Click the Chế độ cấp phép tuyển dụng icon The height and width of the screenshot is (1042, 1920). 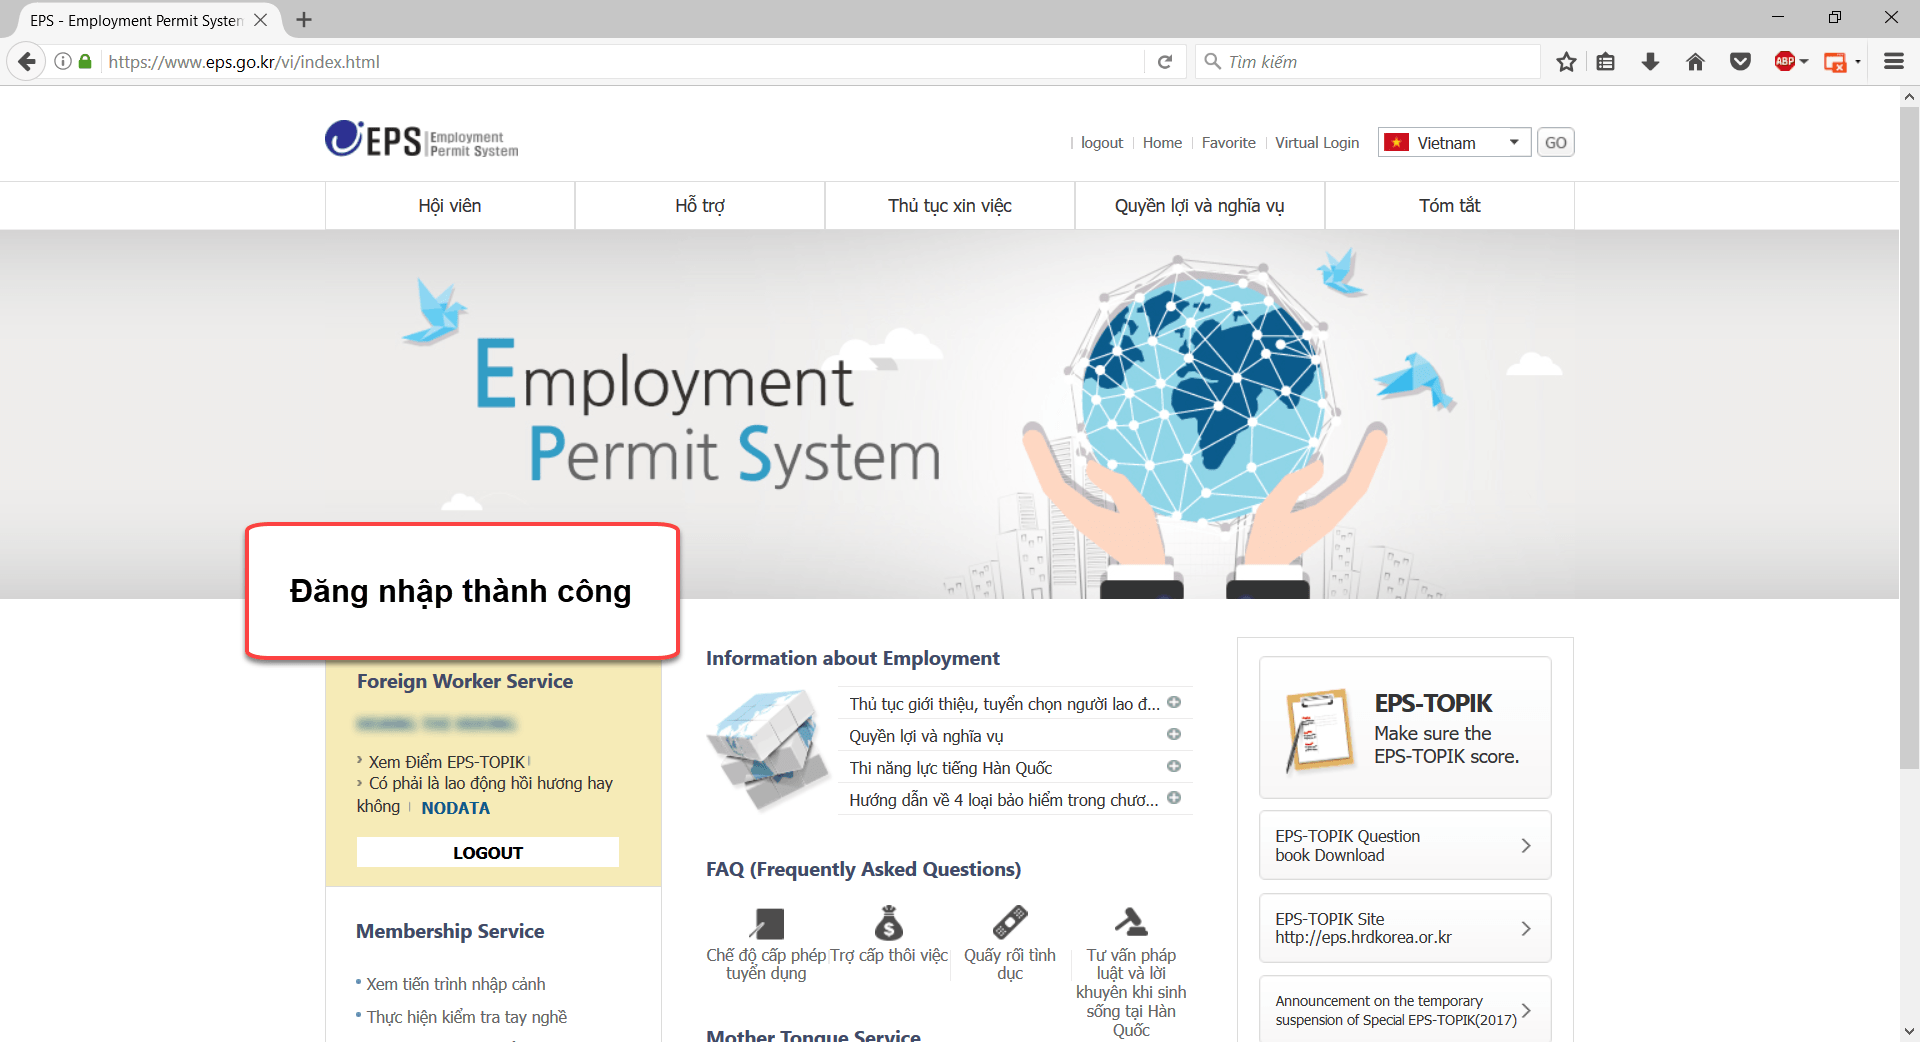[767, 923]
